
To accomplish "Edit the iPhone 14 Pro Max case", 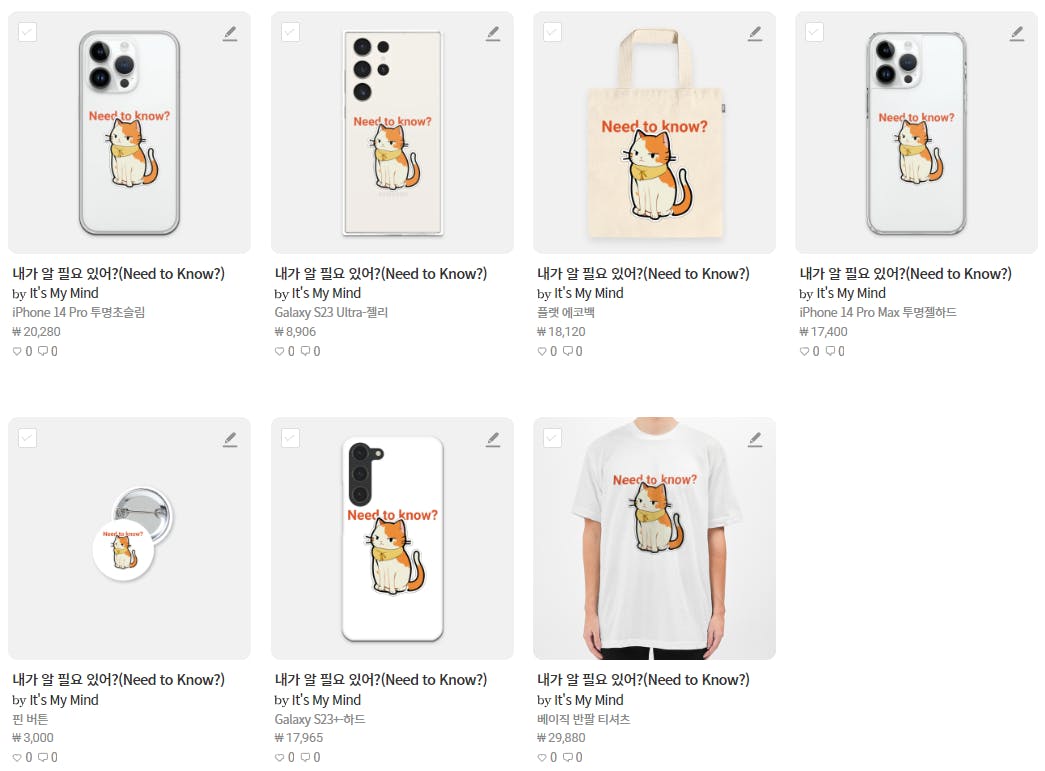I will [x=1017, y=34].
